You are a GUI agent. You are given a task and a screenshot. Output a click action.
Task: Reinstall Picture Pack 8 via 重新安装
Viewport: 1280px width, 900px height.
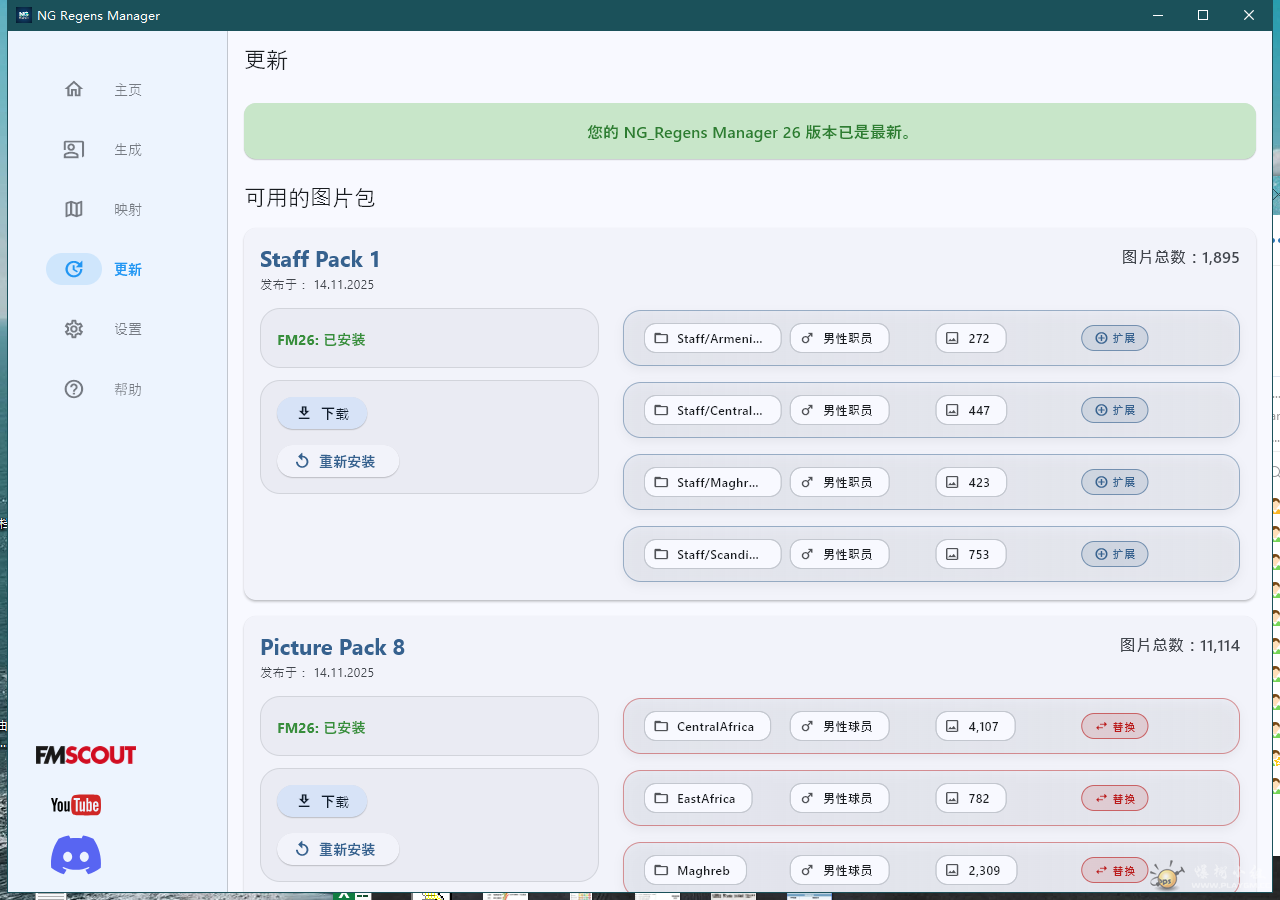[x=337, y=849]
